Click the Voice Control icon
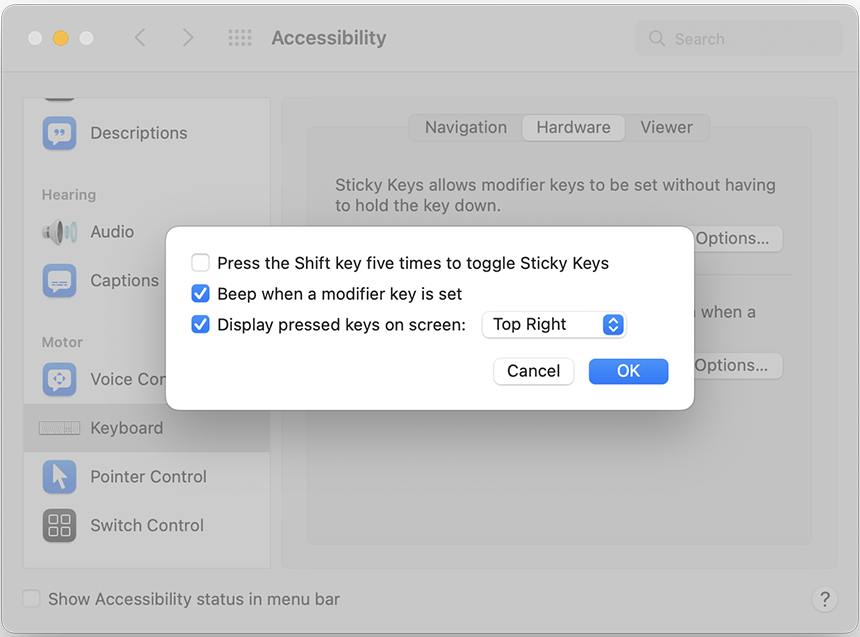 tap(59, 379)
